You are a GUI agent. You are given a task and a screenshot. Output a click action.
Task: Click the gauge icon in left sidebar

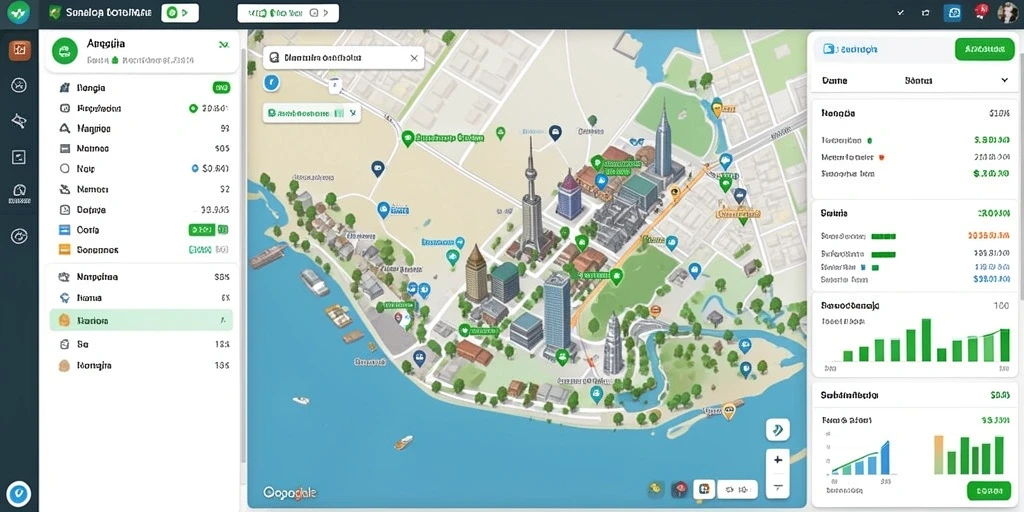[x=19, y=192]
